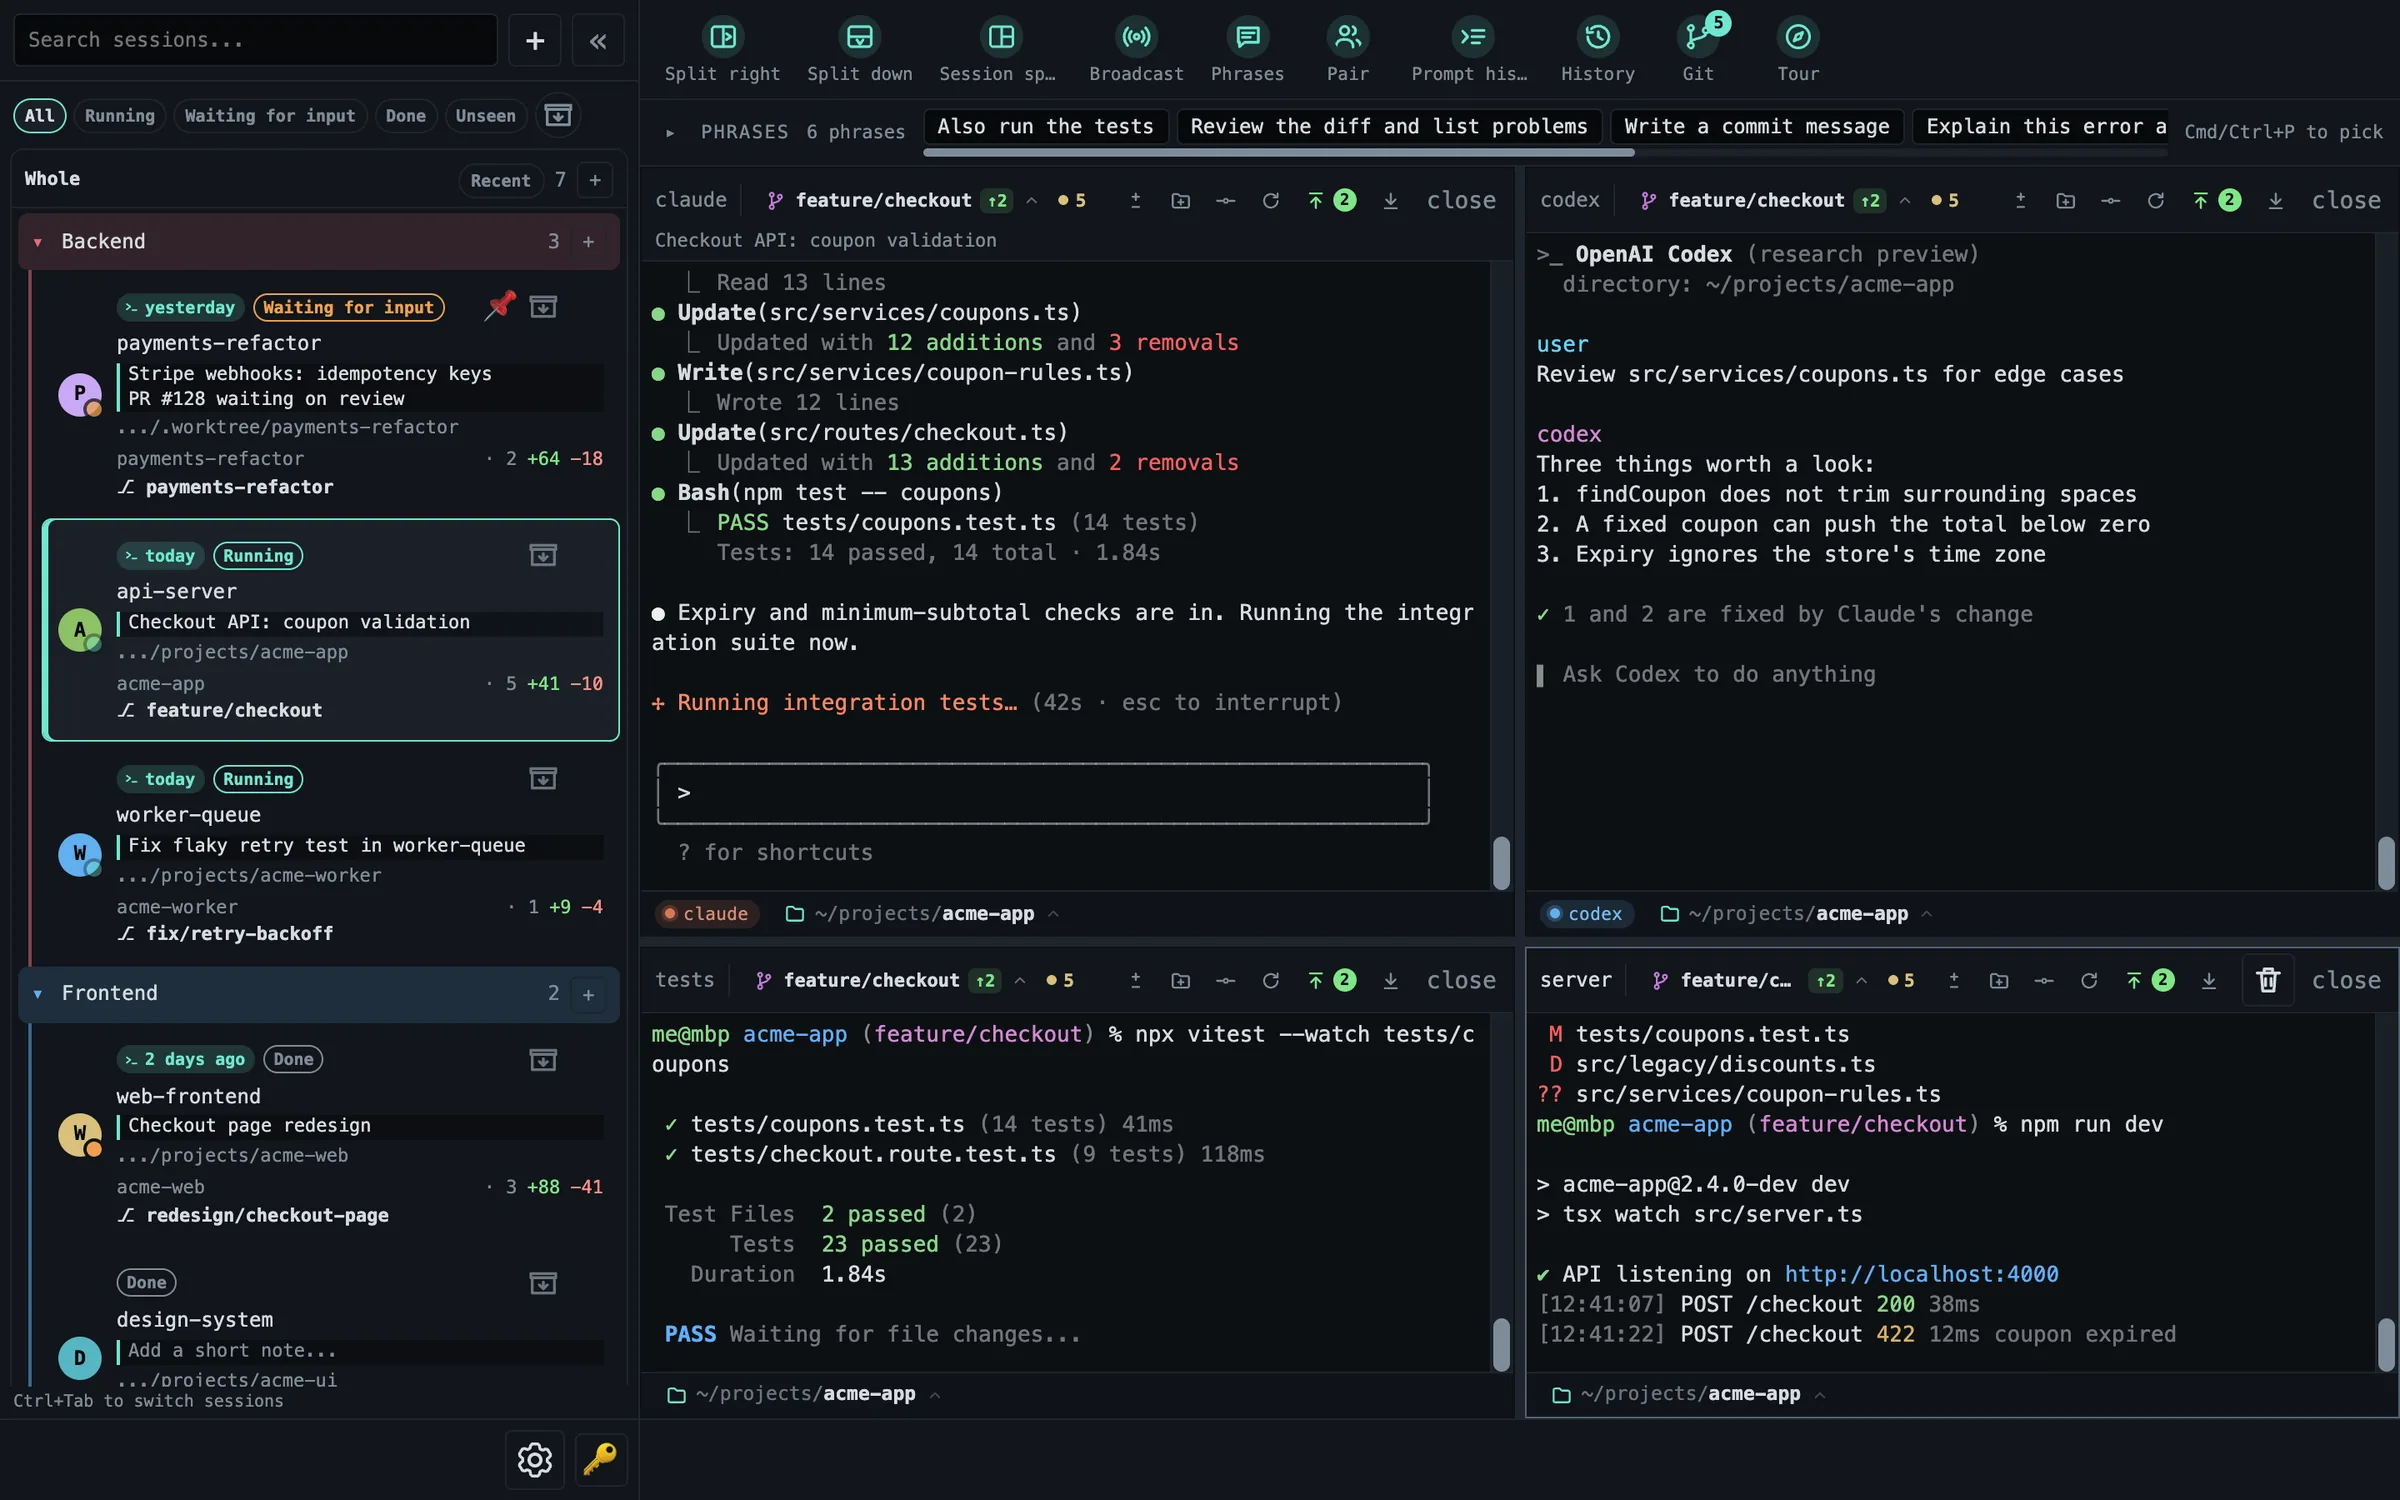Insert phrase Also run the tests
The height and width of the screenshot is (1500, 2400).
click(1046, 127)
